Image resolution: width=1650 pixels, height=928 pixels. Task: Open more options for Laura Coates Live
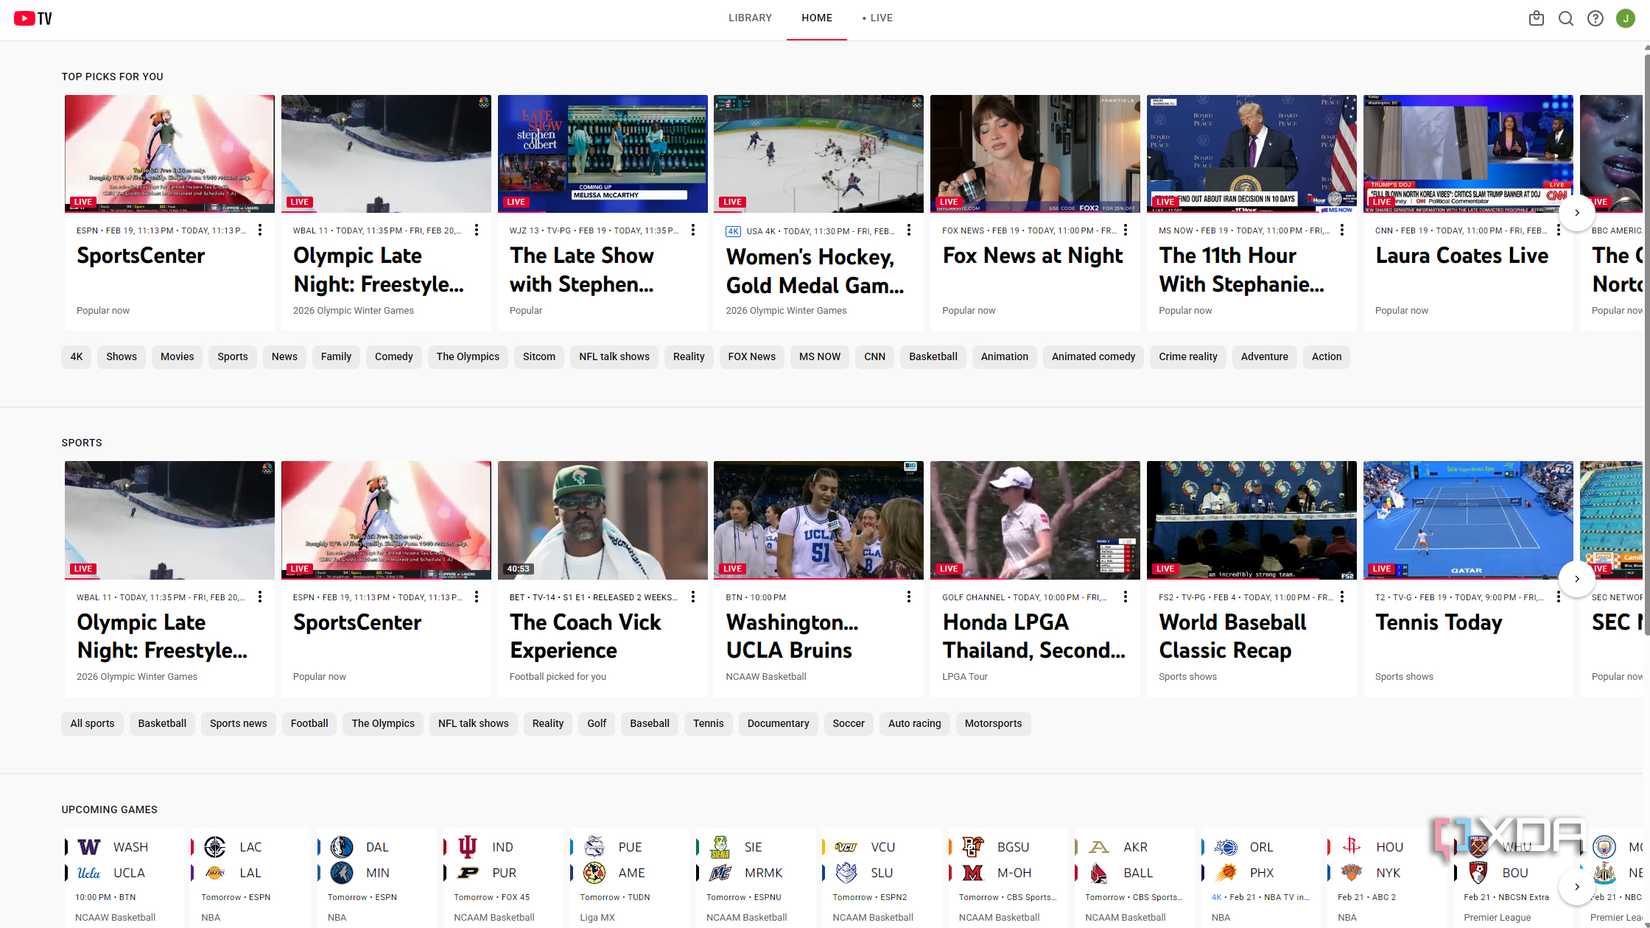[1558, 230]
